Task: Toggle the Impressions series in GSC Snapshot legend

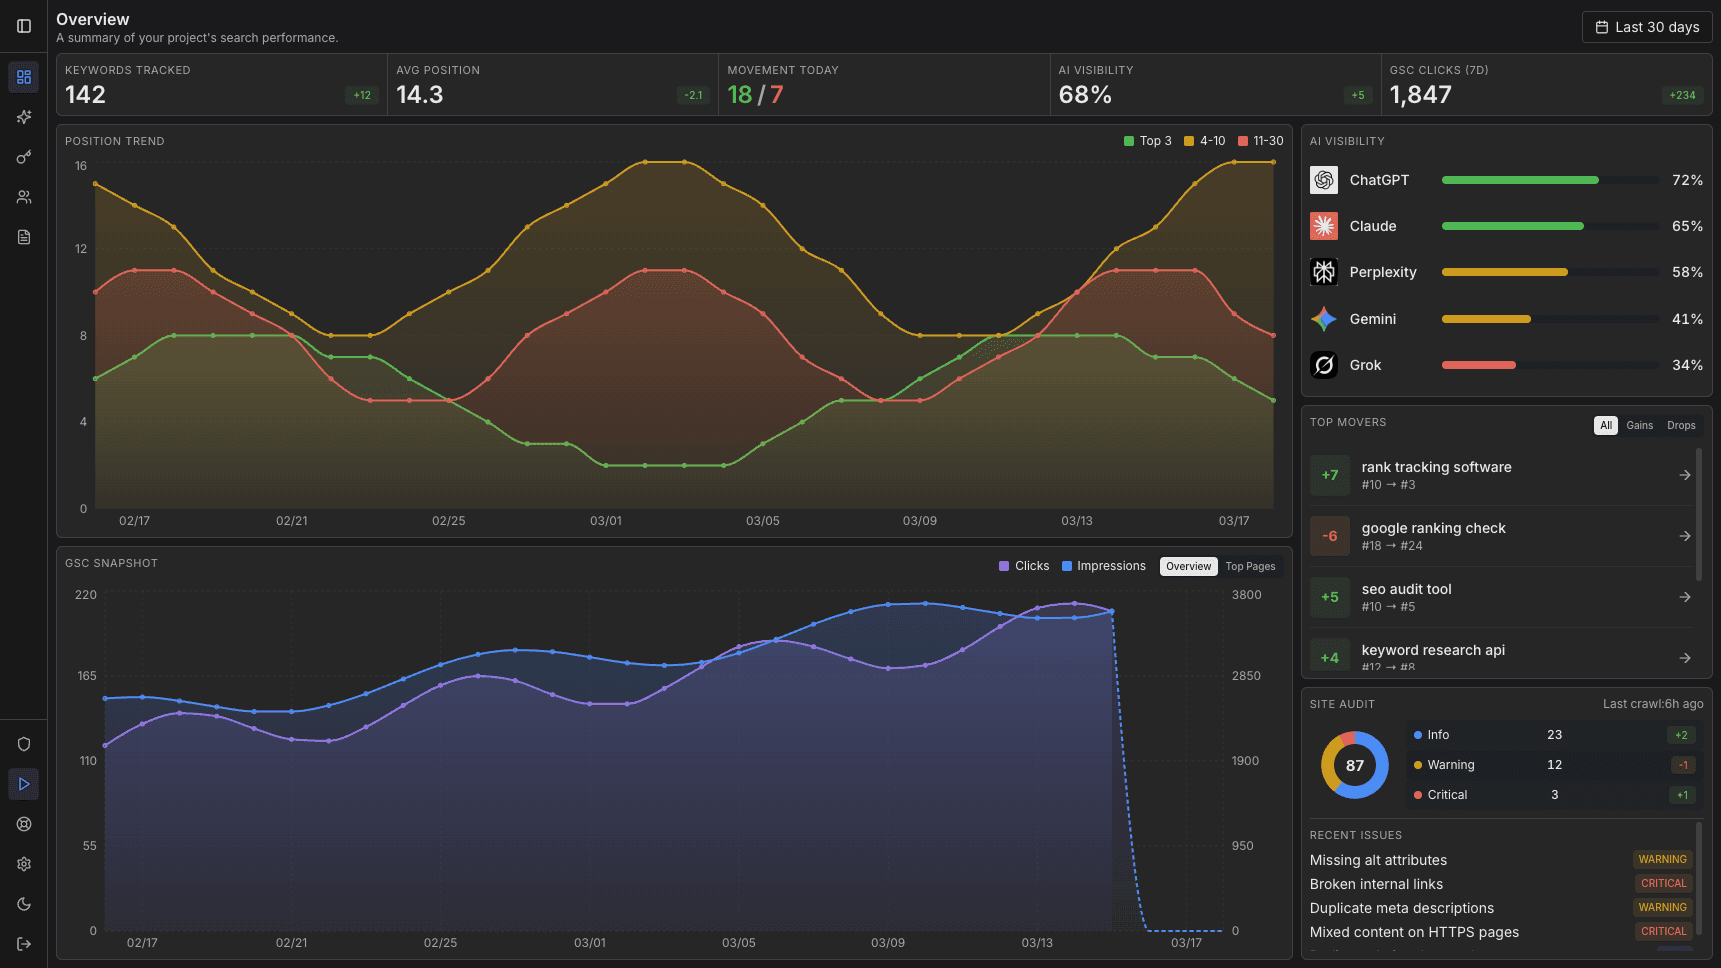Action: (x=1104, y=565)
